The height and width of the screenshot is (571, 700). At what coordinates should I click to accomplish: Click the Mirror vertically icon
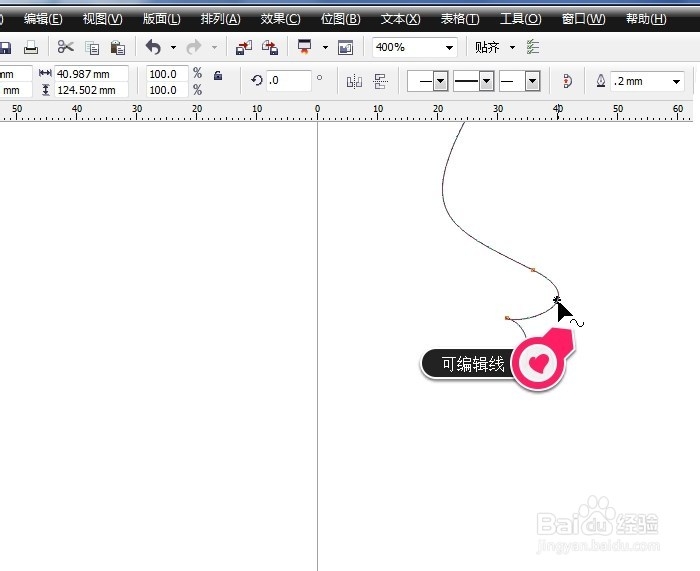click(x=380, y=81)
